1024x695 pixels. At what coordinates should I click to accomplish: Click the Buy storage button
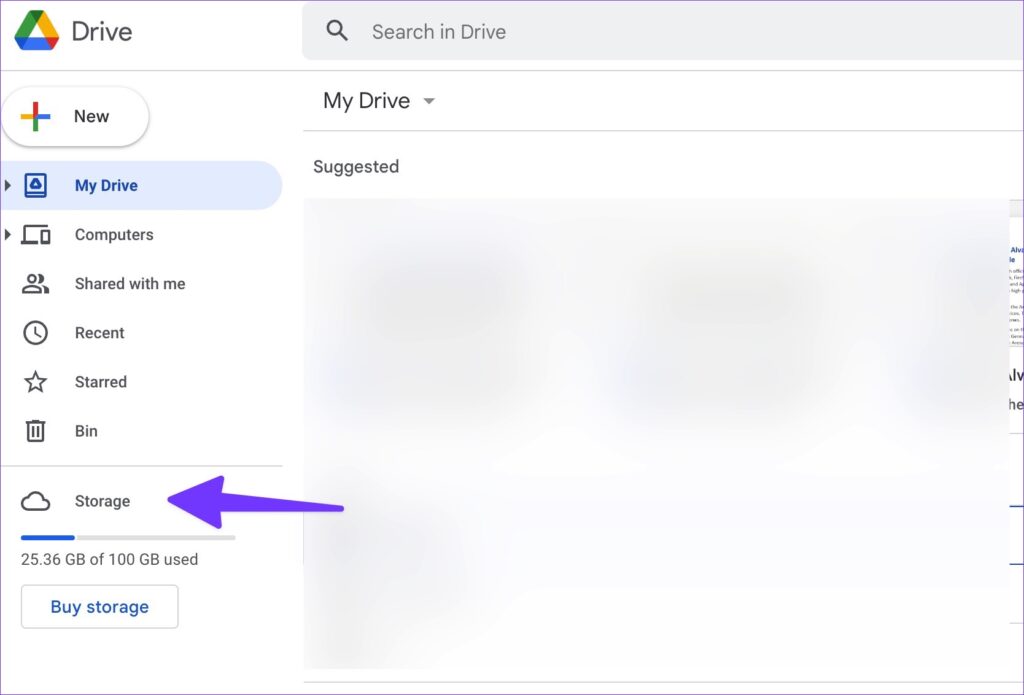pos(99,607)
